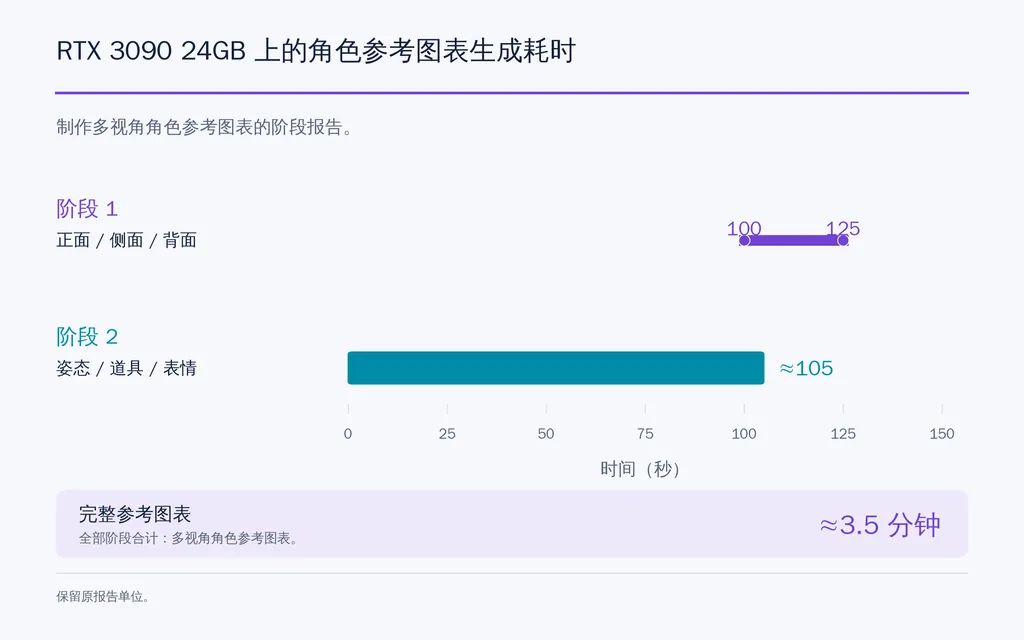The width and height of the screenshot is (1024, 640).
Task: Click the subtitle '制作多视角角色参考图表的阶段报告。'
Action: (x=204, y=127)
